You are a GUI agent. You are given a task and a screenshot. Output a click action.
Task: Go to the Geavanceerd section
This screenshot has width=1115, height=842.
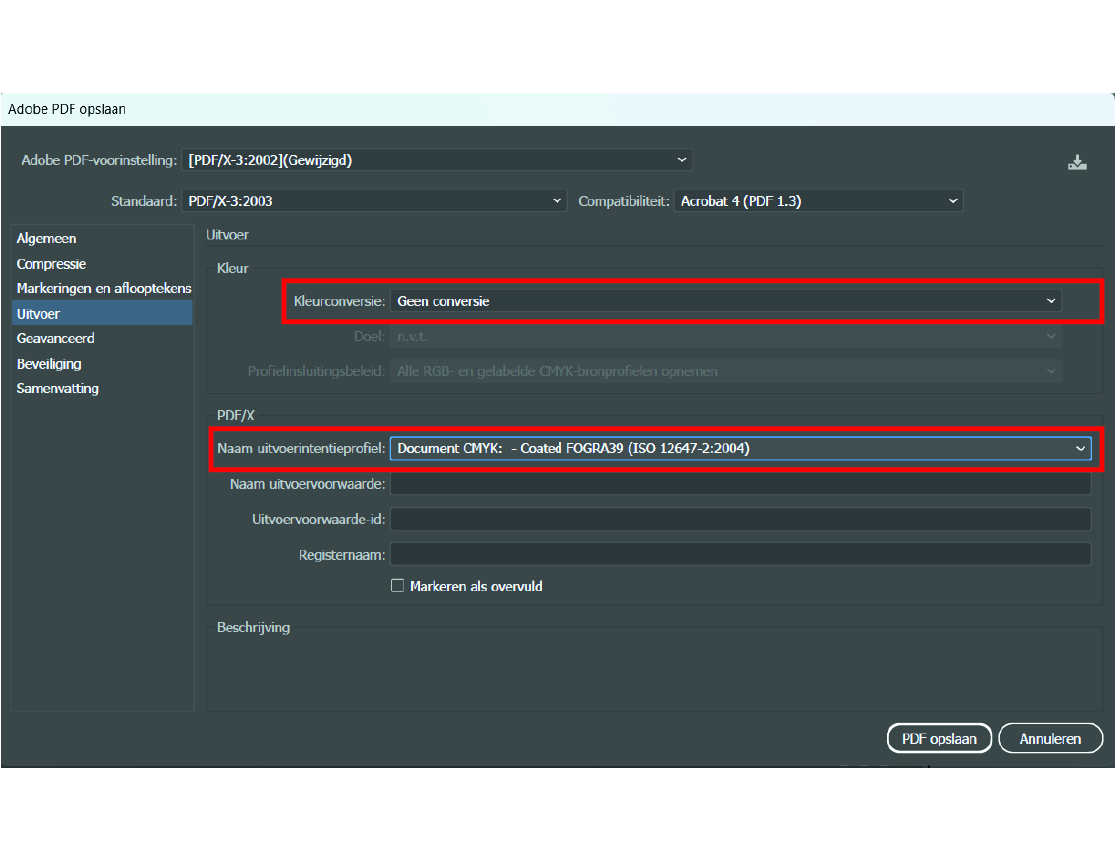(x=56, y=339)
